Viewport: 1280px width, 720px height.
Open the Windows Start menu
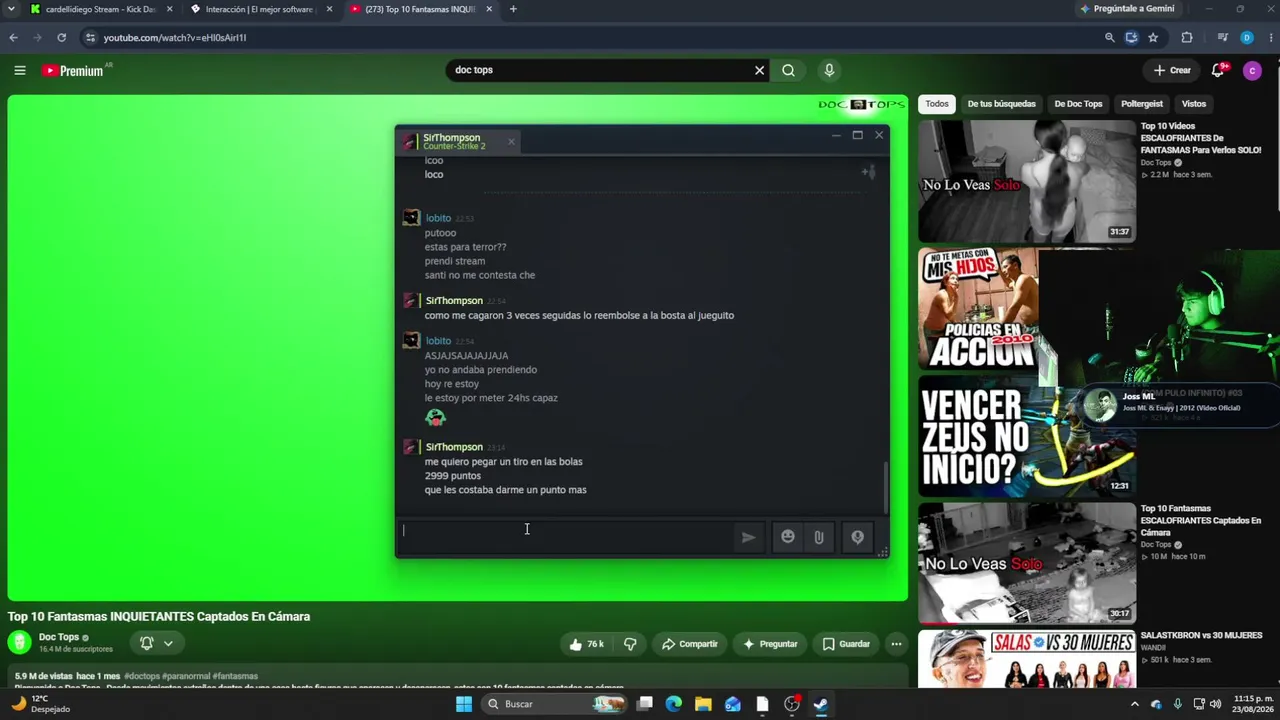[464, 704]
